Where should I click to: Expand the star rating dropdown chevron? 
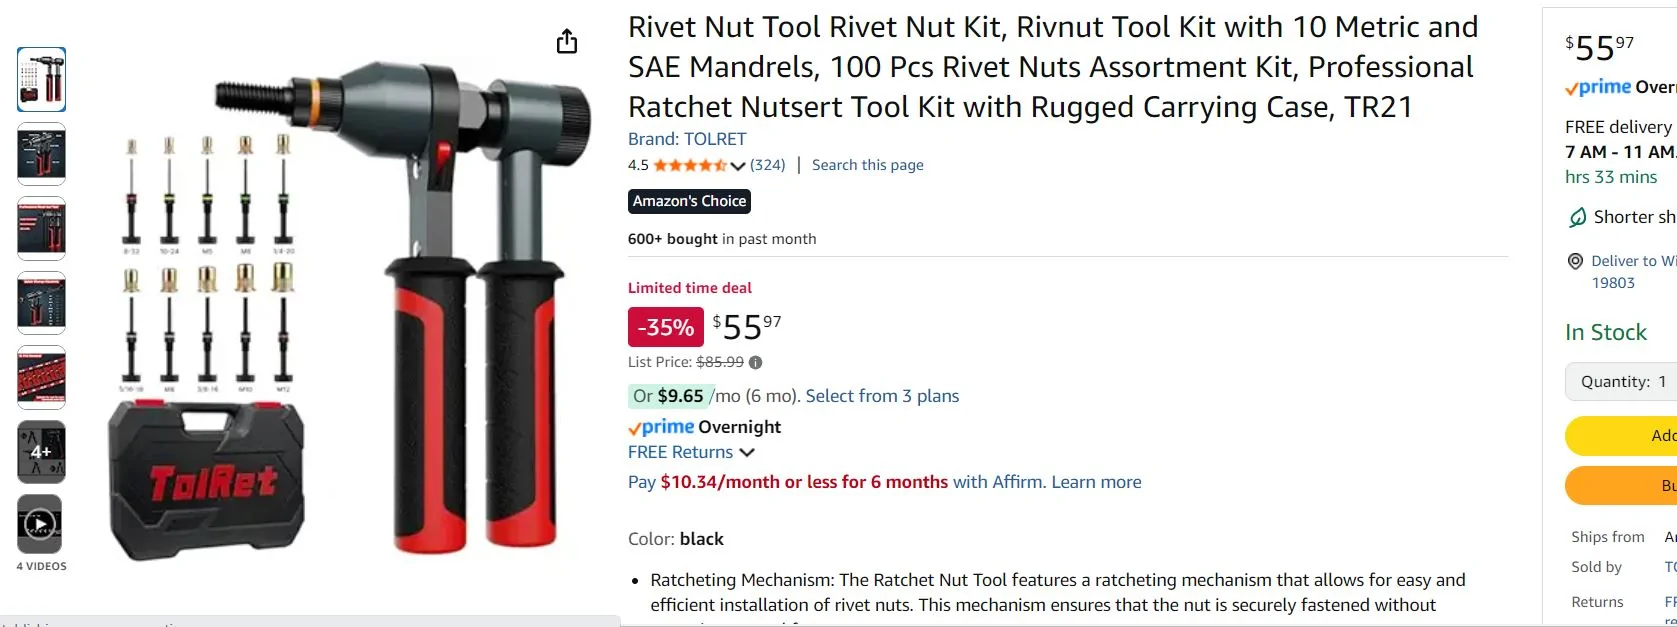[x=738, y=166]
